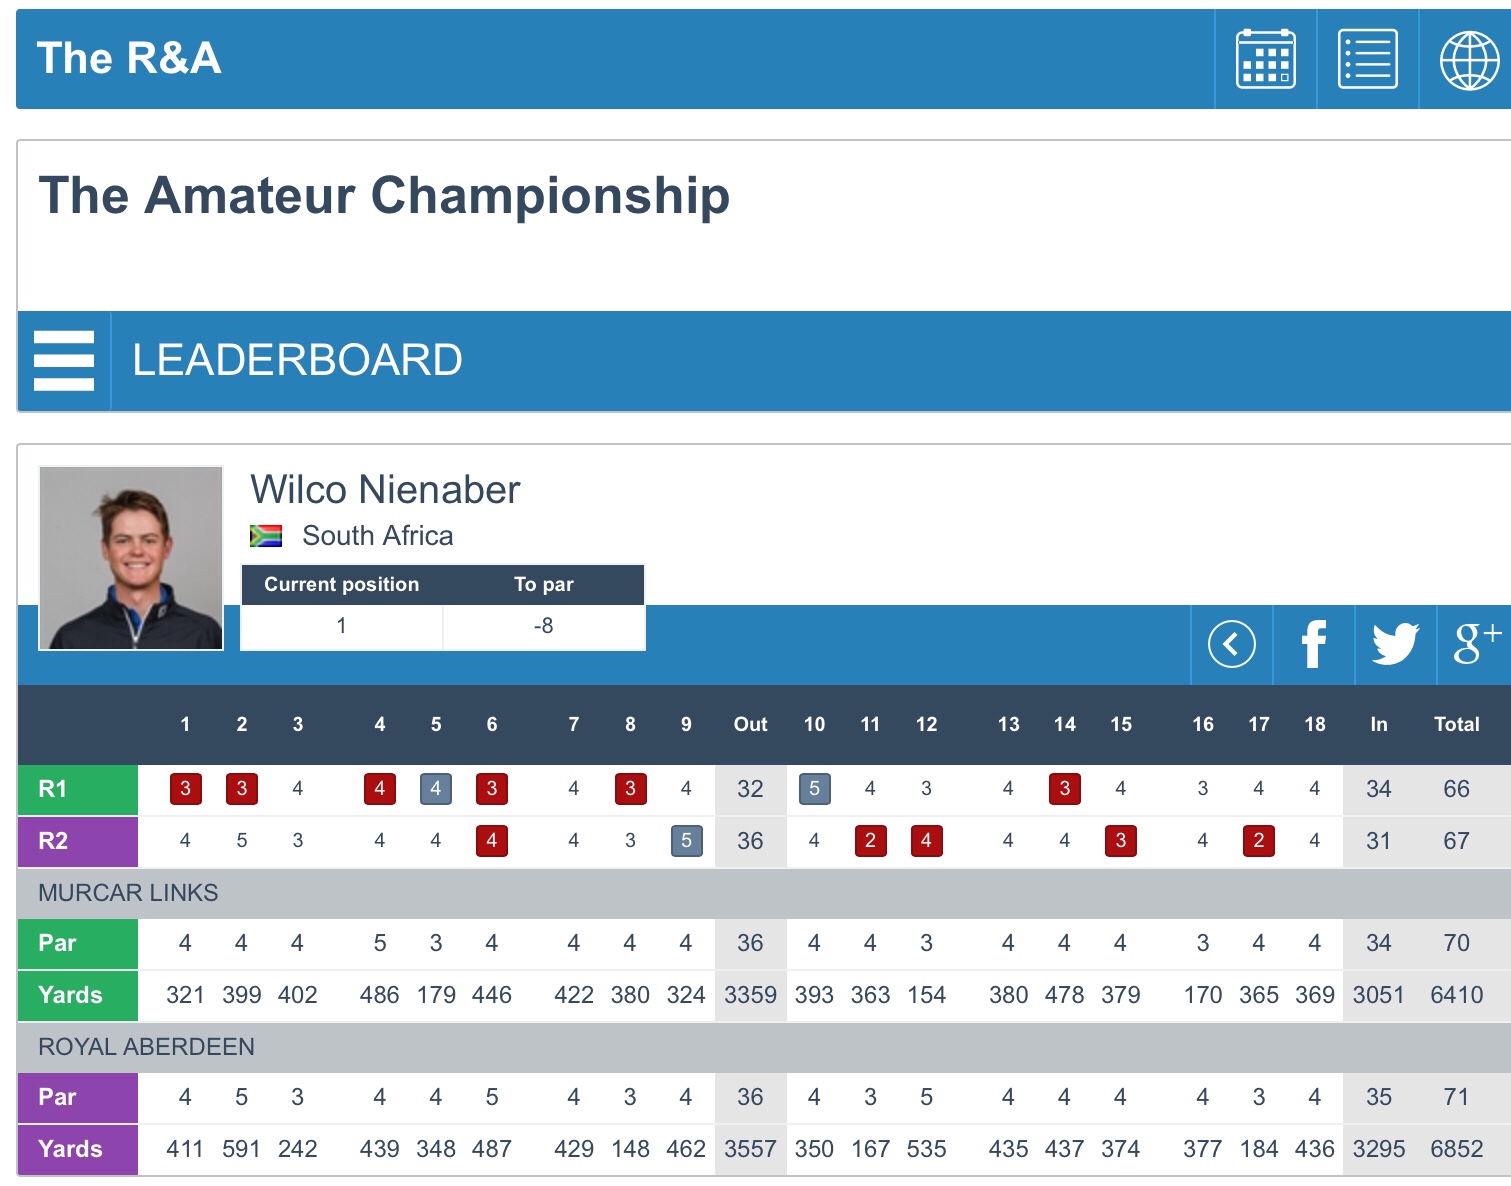This screenshot has height=1186, width=1511.
Task: Click The R&A header title
Action: coord(129,58)
